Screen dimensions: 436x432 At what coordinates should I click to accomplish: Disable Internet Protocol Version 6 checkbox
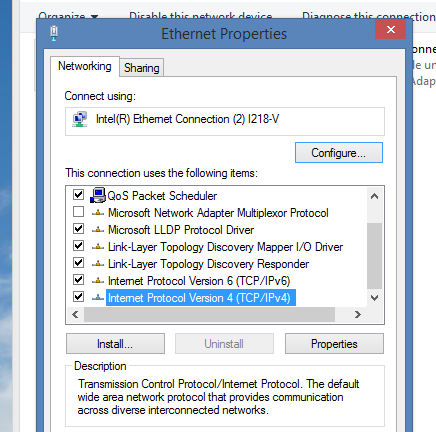78,280
